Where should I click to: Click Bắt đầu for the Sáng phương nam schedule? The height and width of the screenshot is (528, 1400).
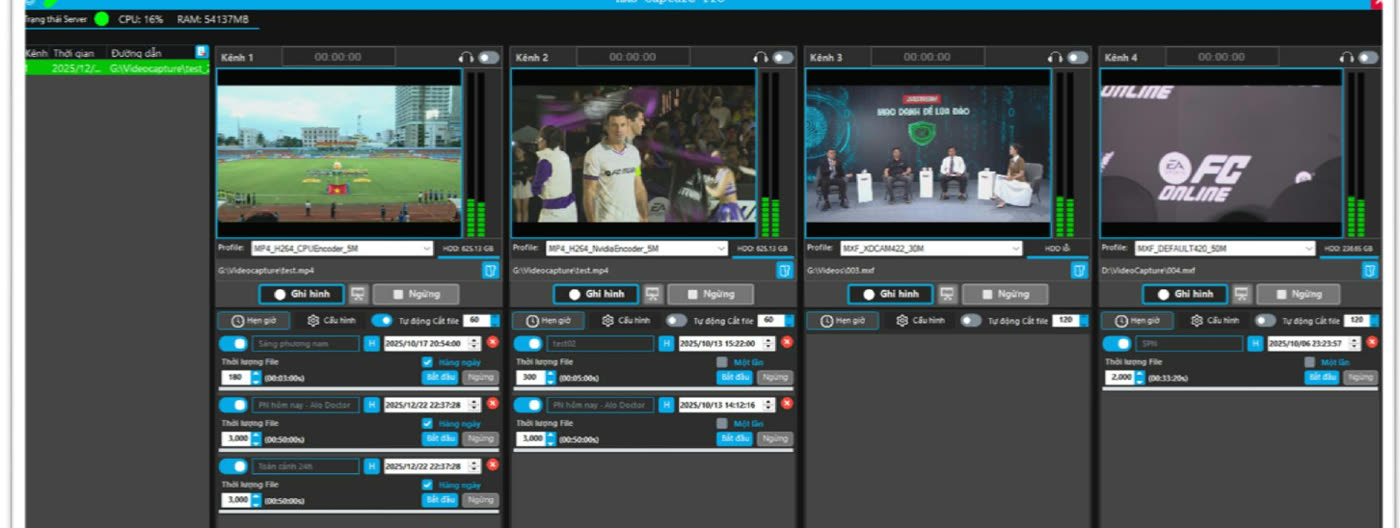[x=440, y=378]
